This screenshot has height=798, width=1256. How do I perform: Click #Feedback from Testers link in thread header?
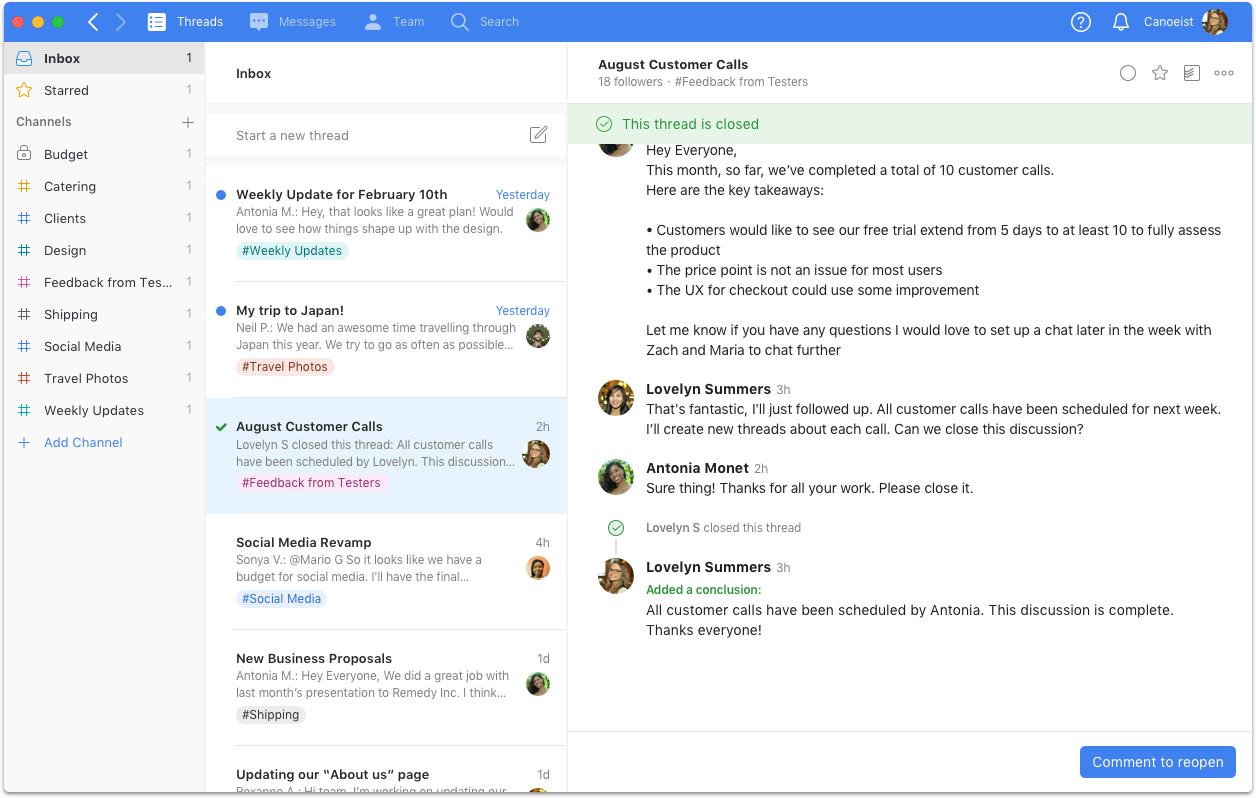(x=741, y=82)
